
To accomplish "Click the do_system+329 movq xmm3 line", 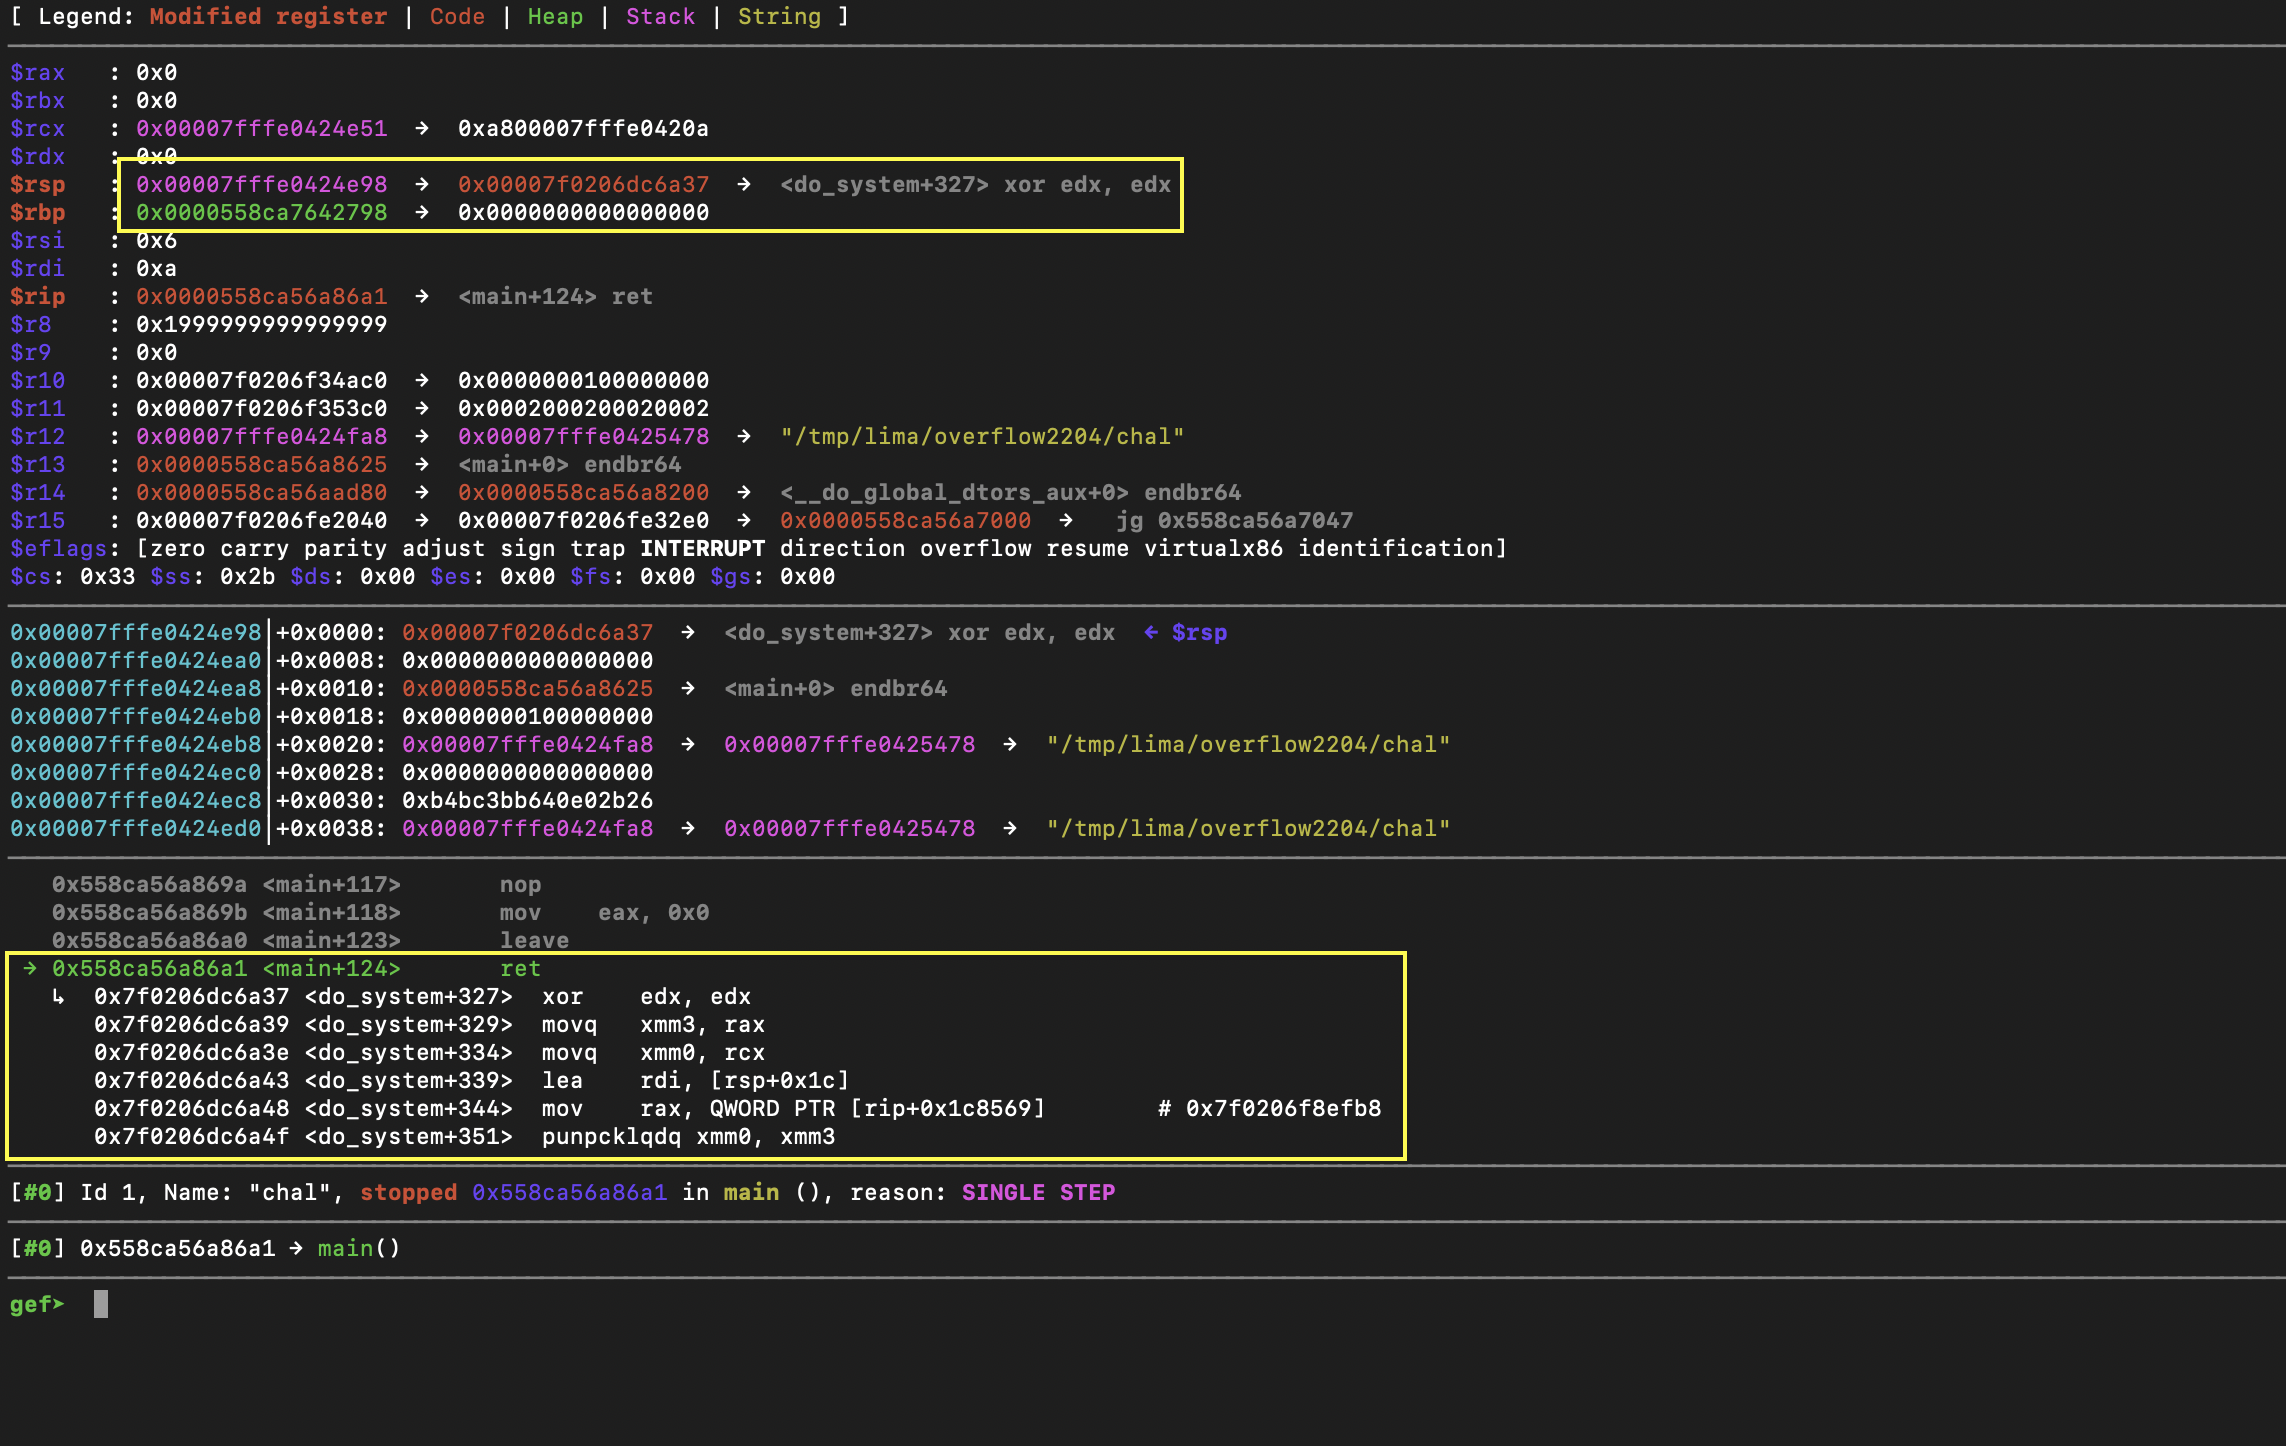I will (429, 1025).
